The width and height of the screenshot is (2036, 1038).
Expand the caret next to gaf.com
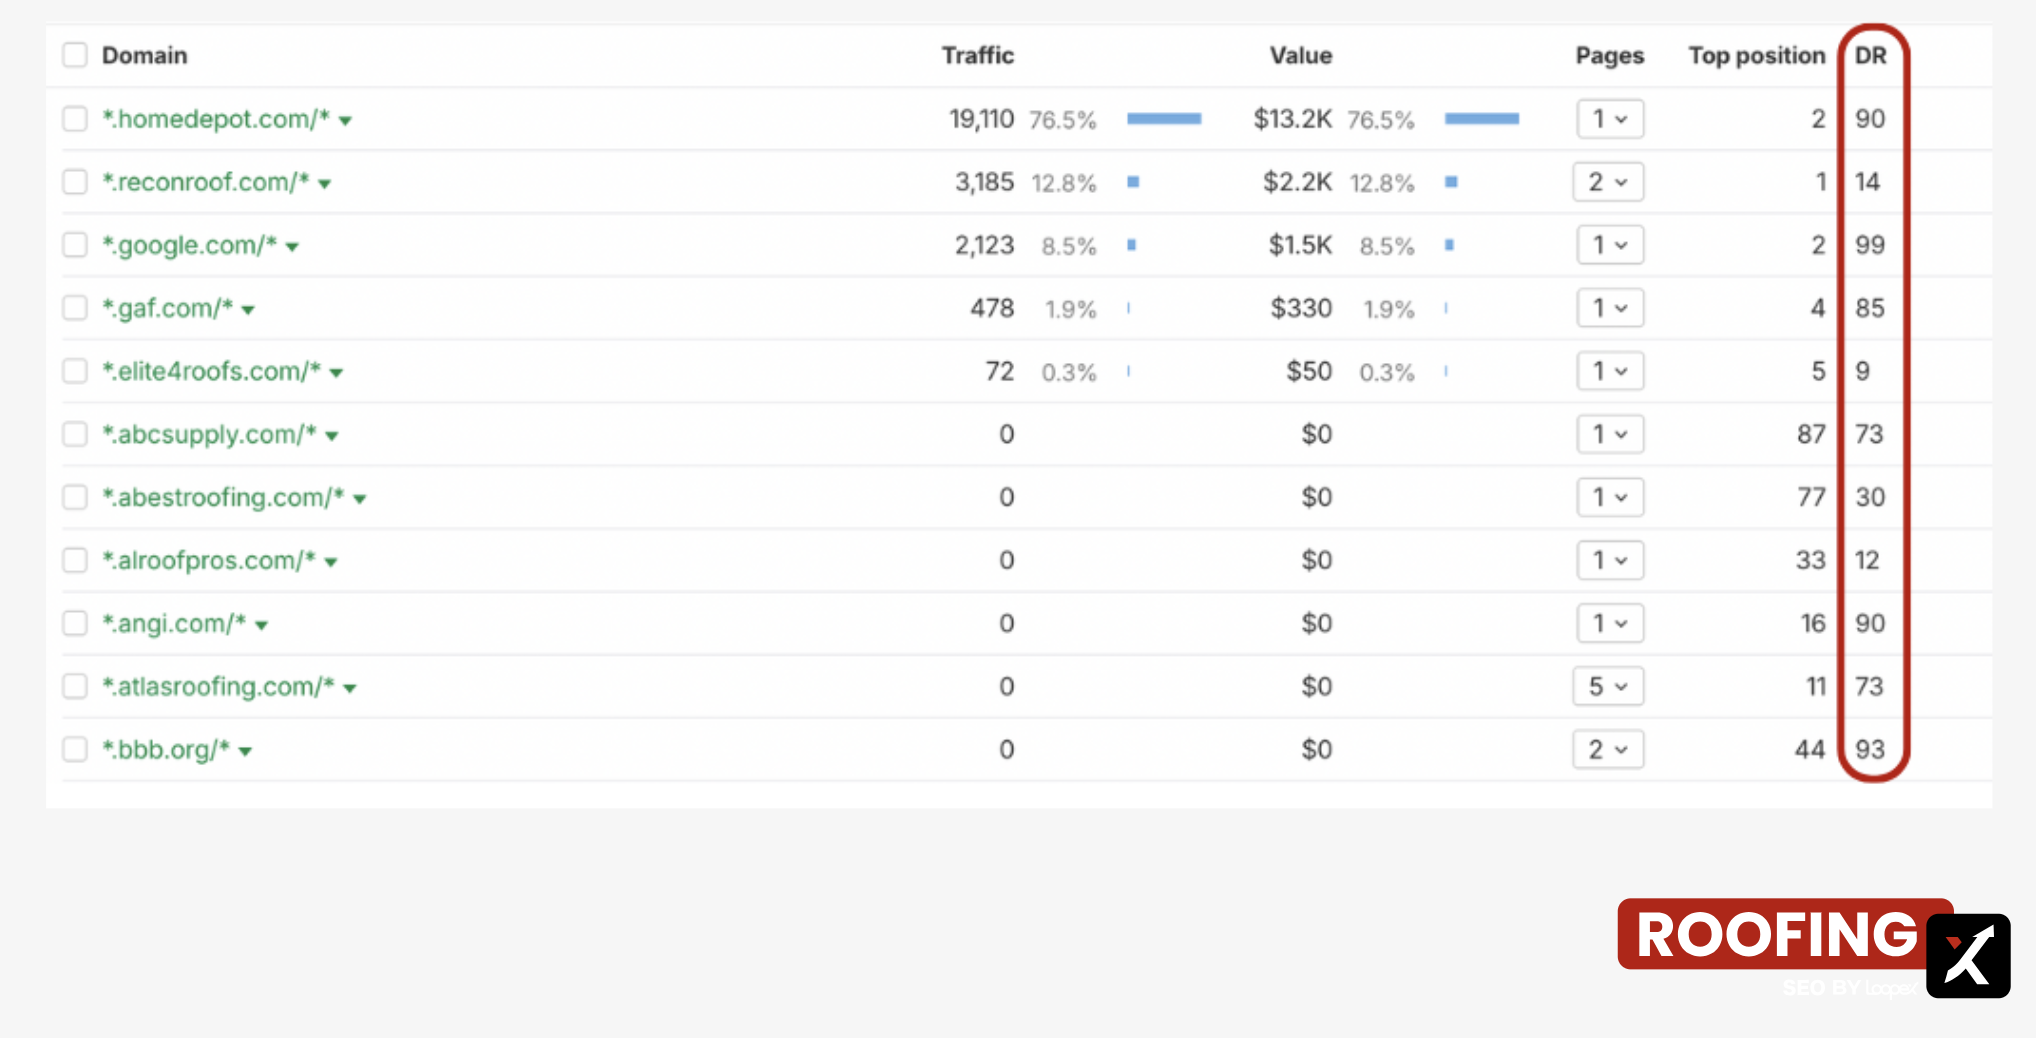coord(249,310)
